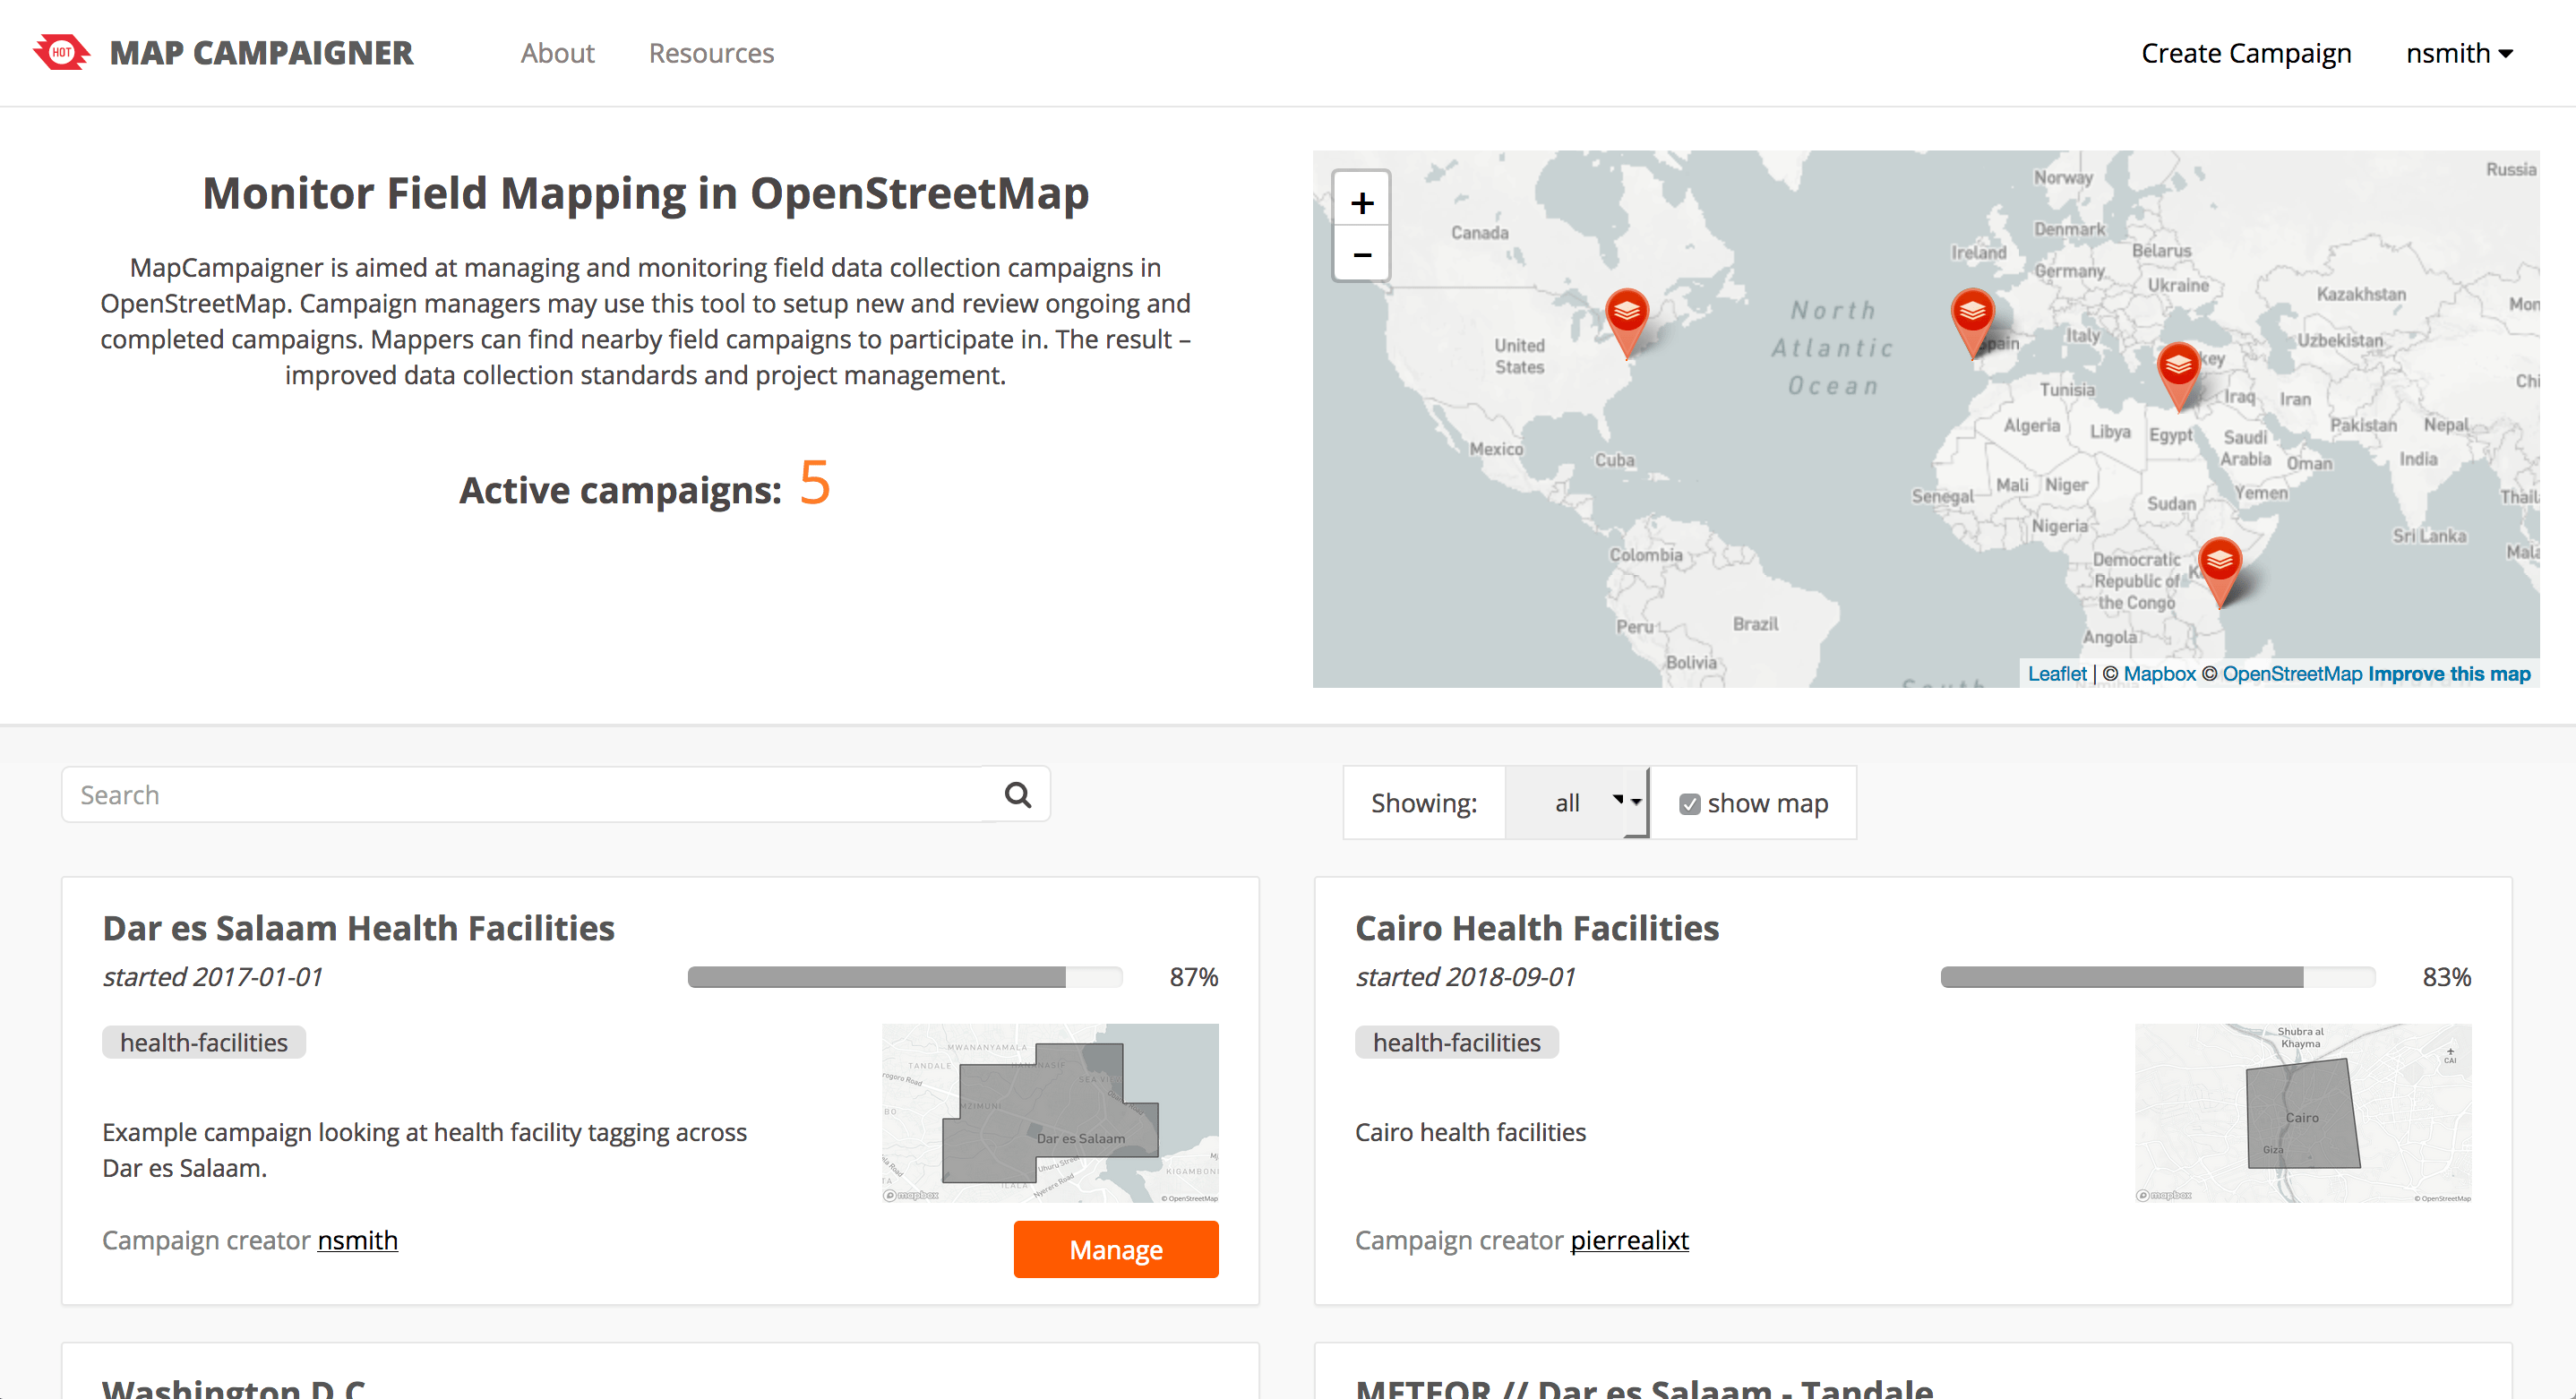Click health-facilities tag on Dar es Salaam card
The height and width of the screenshot is (1399, 2576).
[204, 1042]
